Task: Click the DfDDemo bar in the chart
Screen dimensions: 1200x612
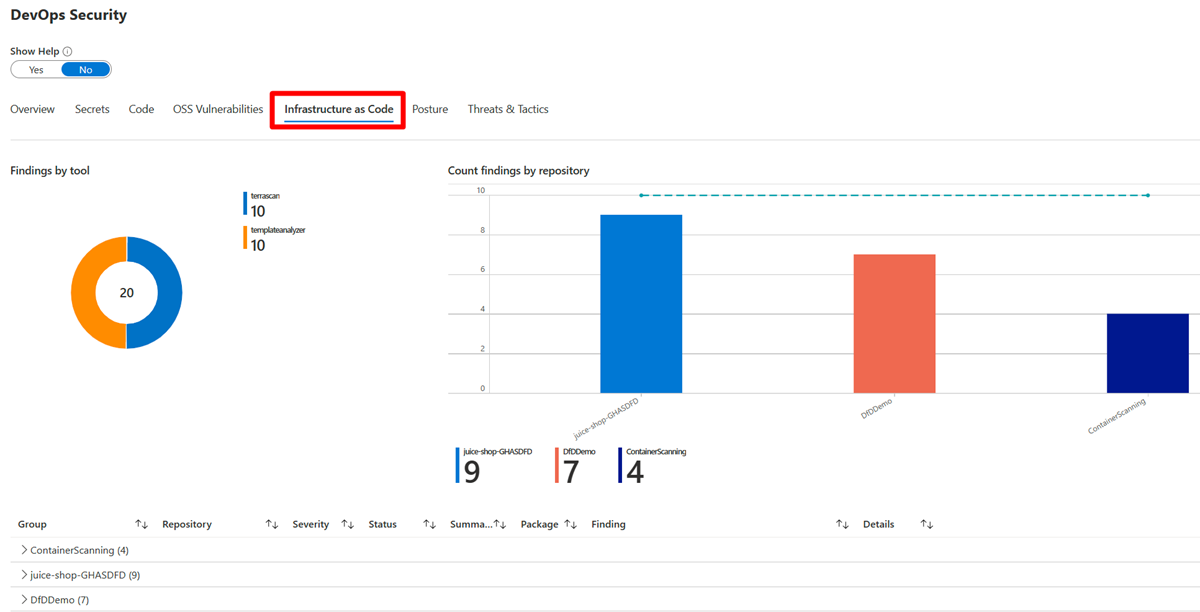Action: pos(894,323)
